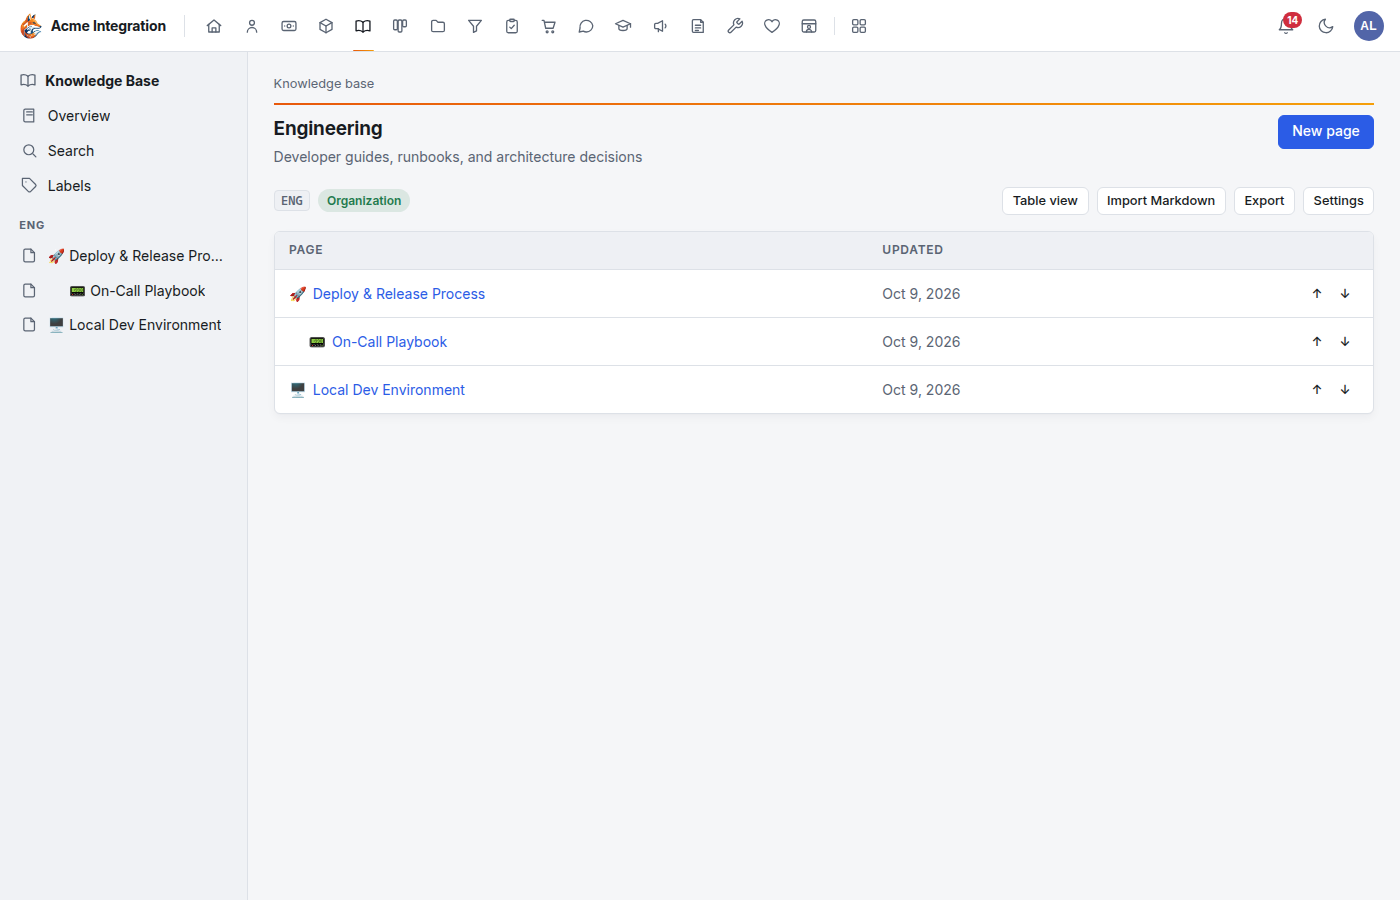Open the clipboard checkmark icon in top navigation
Image resolution: width=1400 pixels, height=900 pixels.
coord(512,26)
